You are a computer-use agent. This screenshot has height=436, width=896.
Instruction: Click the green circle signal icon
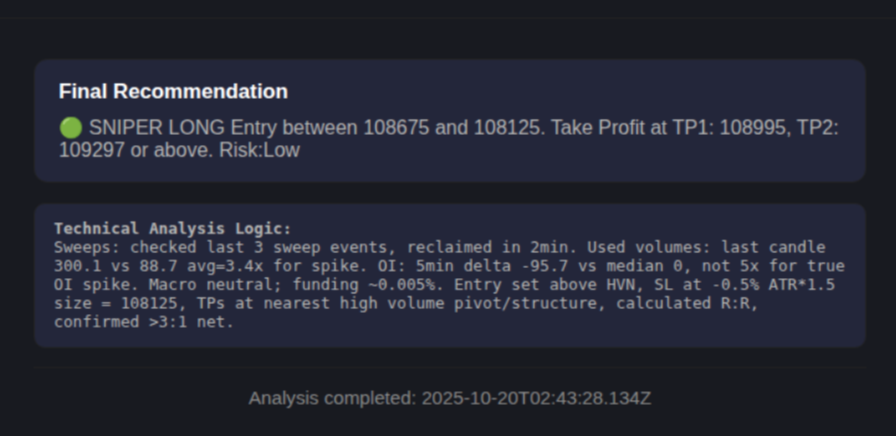click(71, 127)
